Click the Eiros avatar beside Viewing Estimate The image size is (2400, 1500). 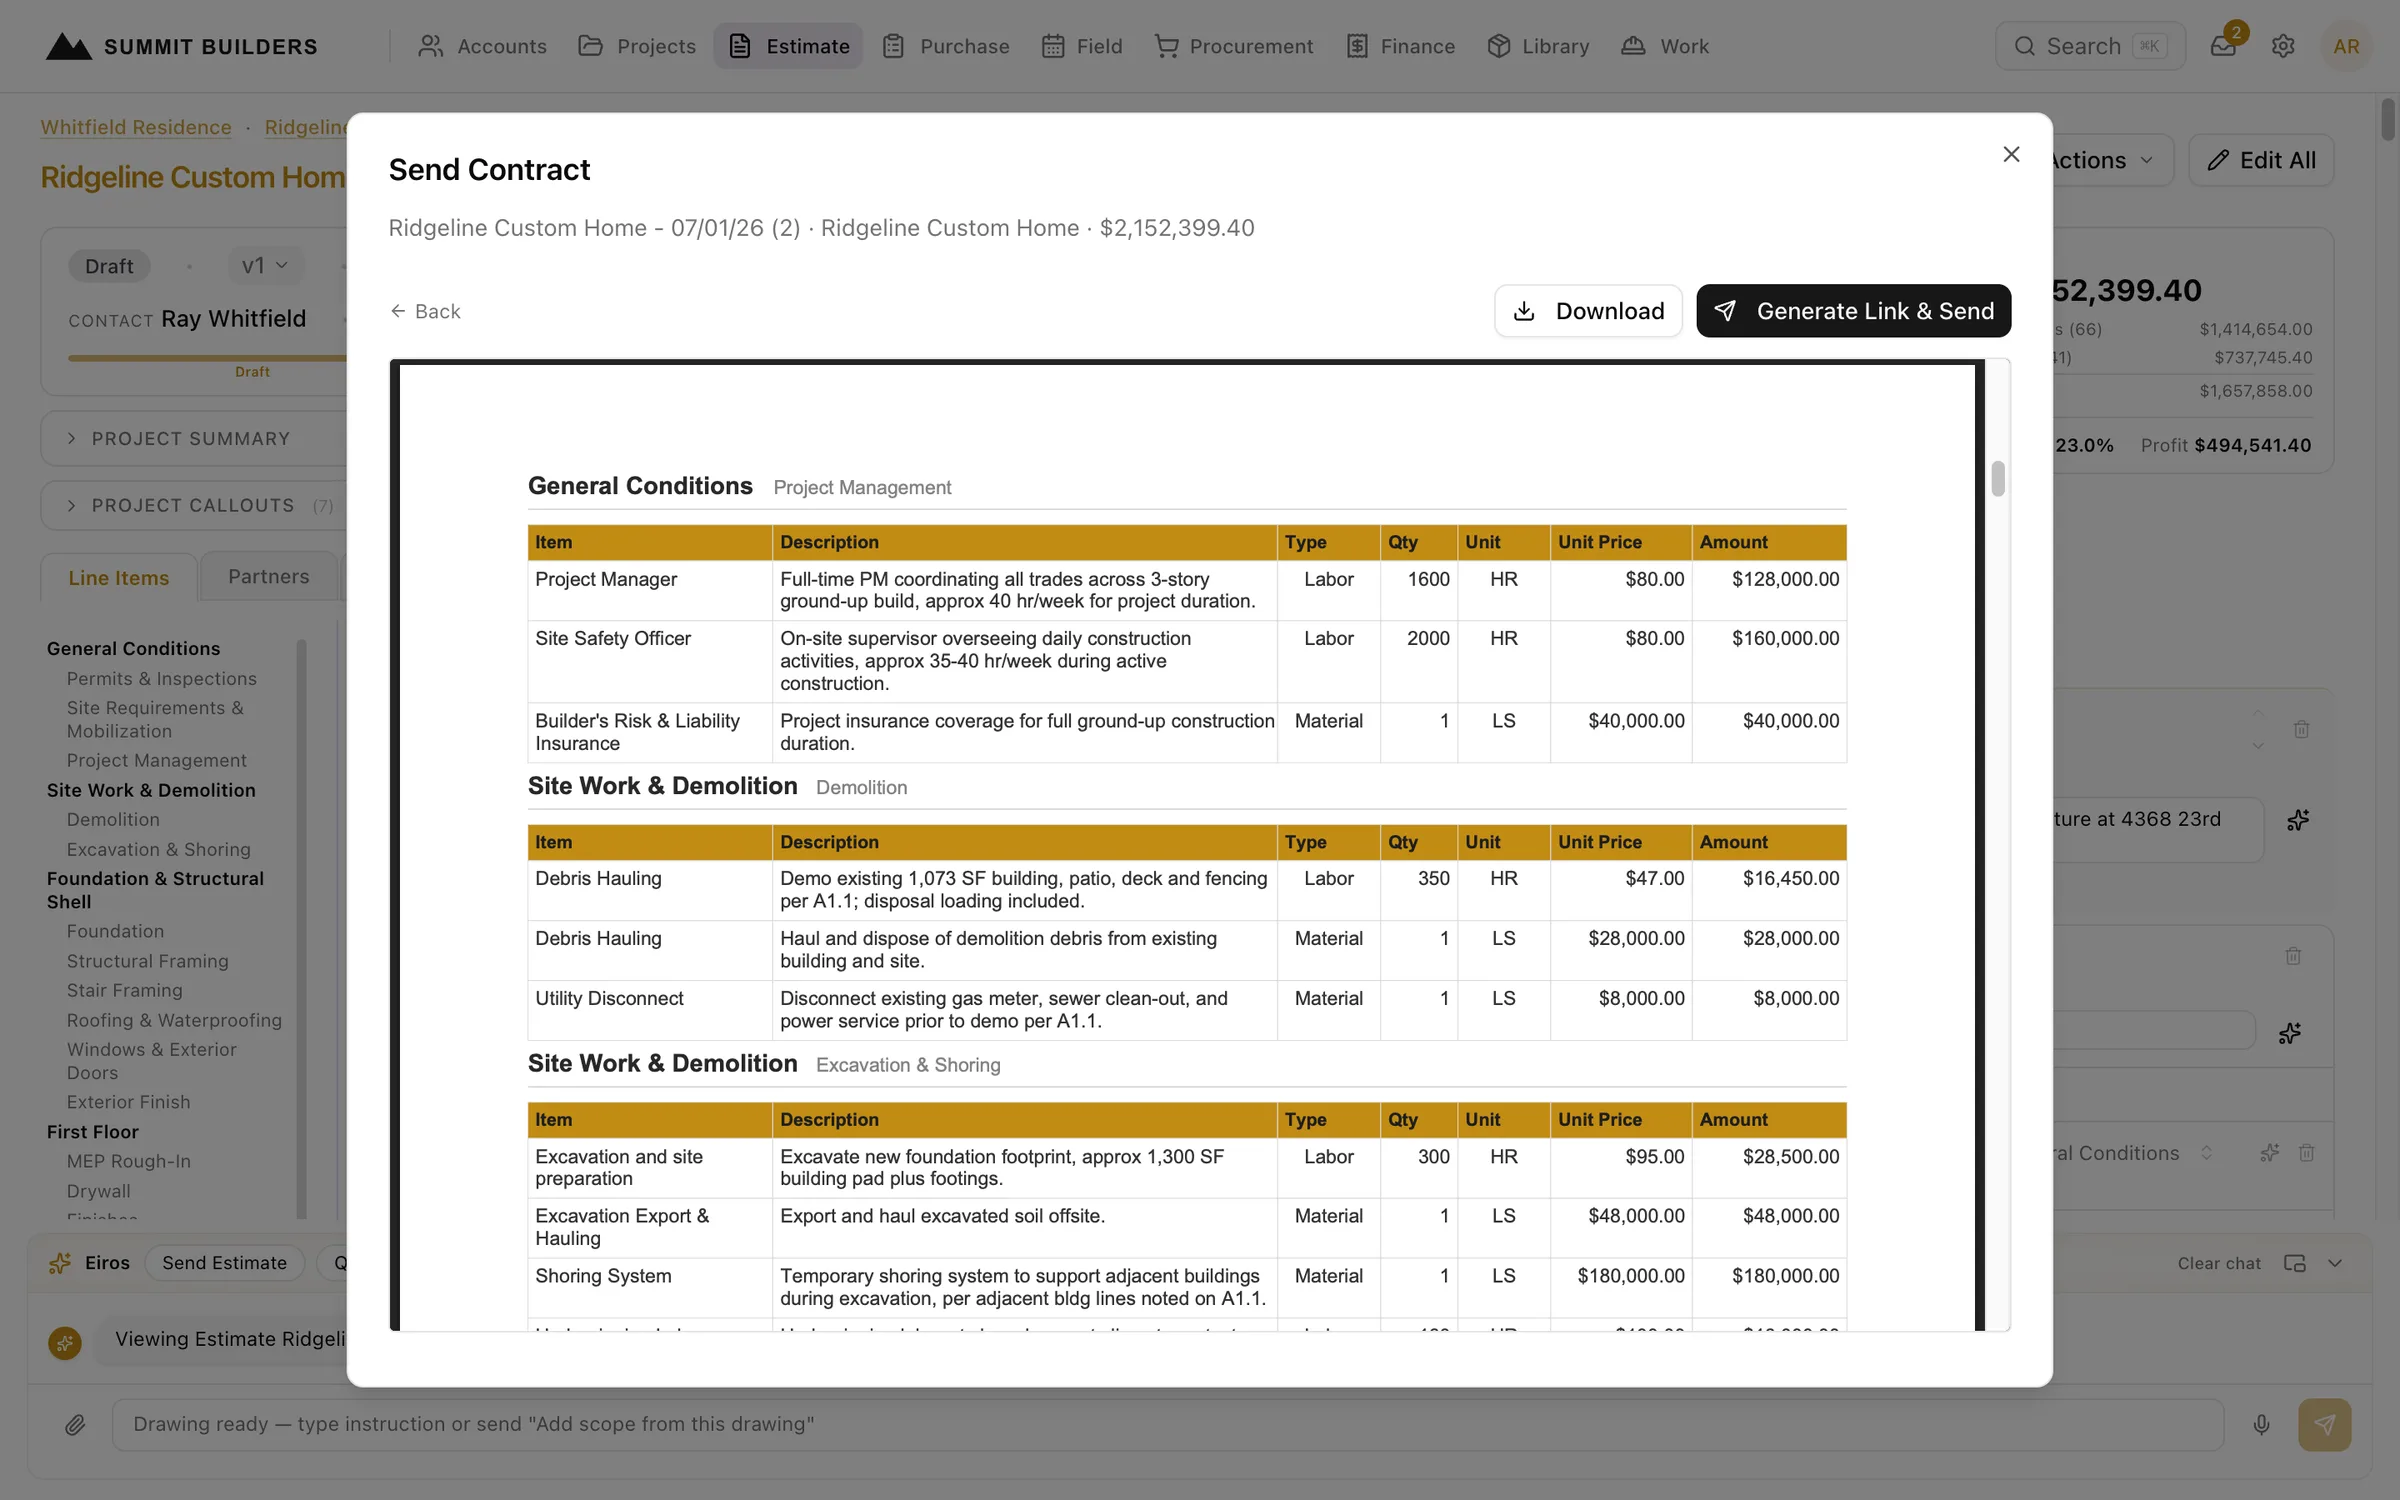click(x=65, y=1342)
